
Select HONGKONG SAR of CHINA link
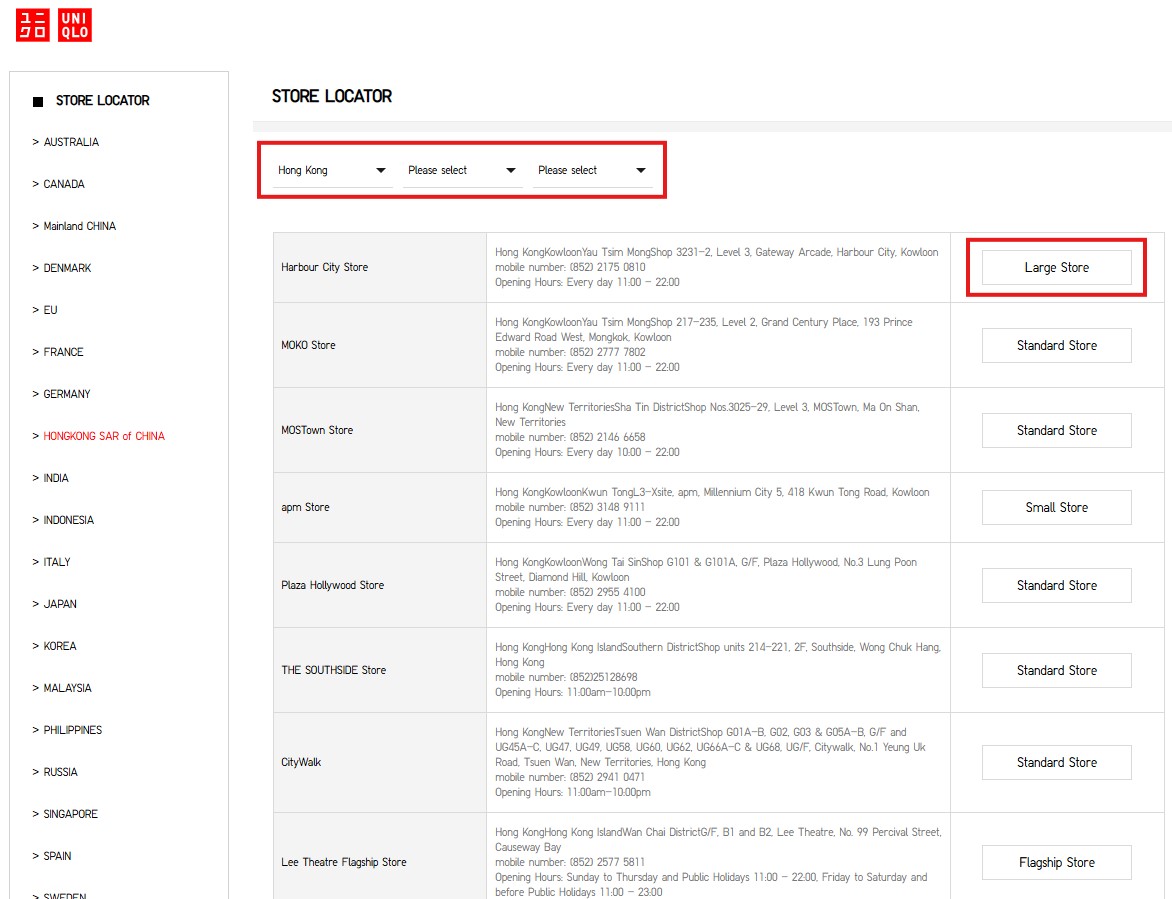pos(104,436)
